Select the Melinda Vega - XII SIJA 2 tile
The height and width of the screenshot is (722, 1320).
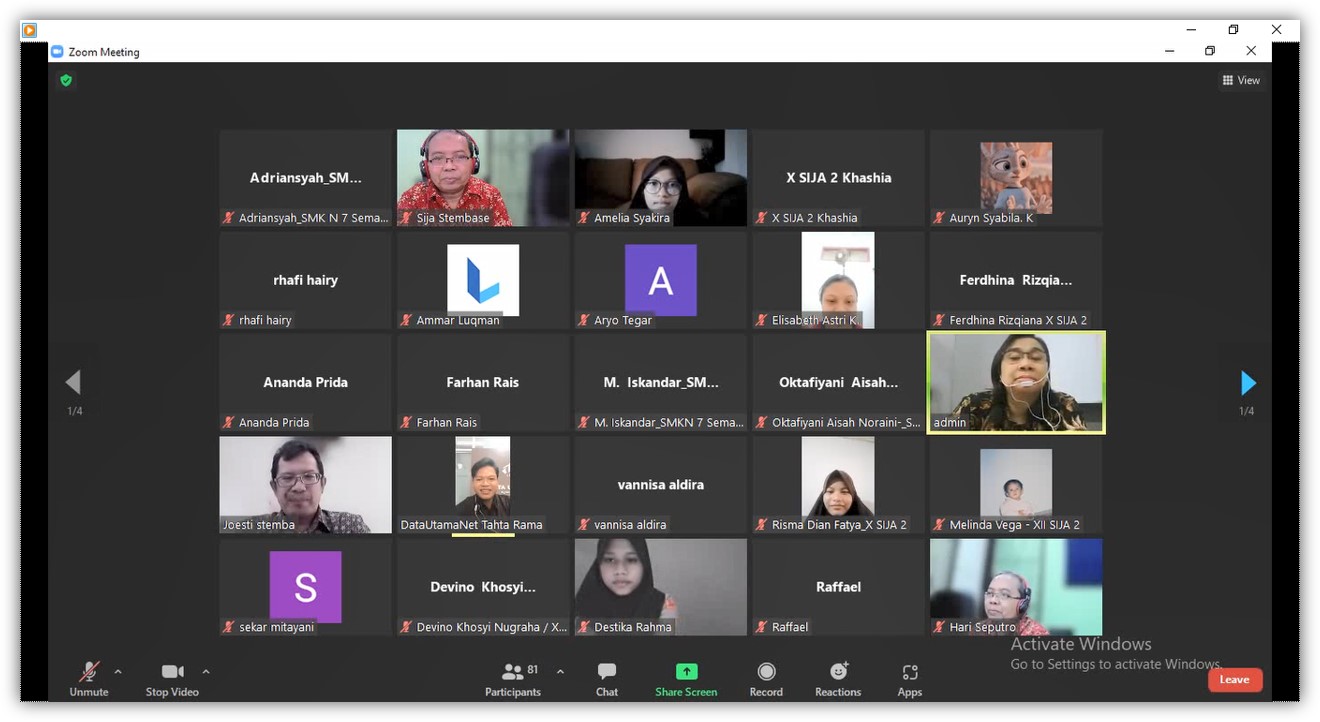click(x=1016, y=485)
